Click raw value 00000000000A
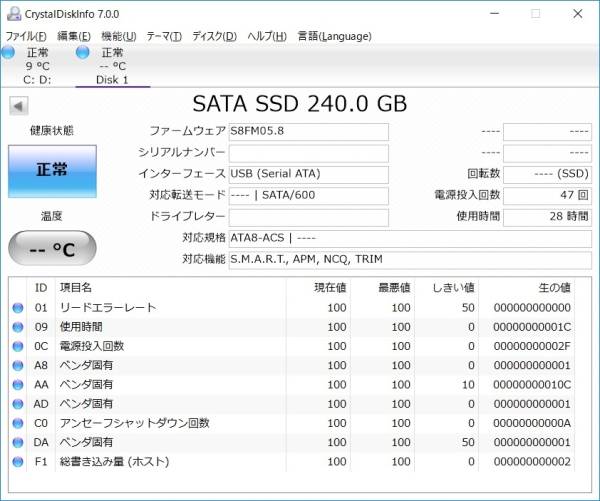This screenshot has height=501, width=600. tap(532, 423)
